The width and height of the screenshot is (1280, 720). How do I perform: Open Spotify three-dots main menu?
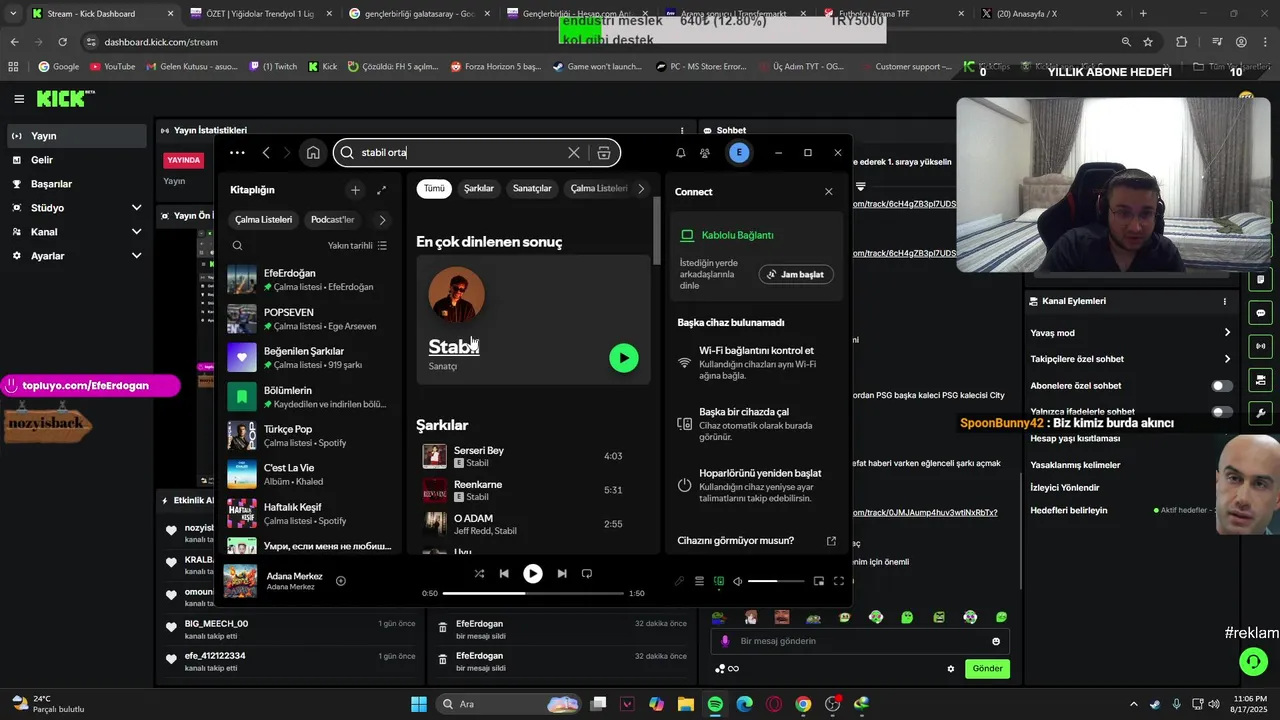point(237,153)
